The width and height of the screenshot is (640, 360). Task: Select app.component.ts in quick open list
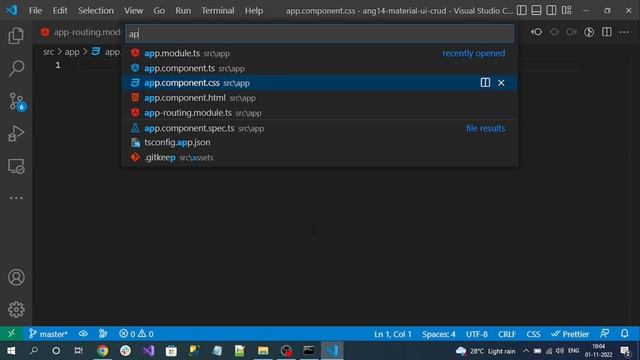pos(320,68)
